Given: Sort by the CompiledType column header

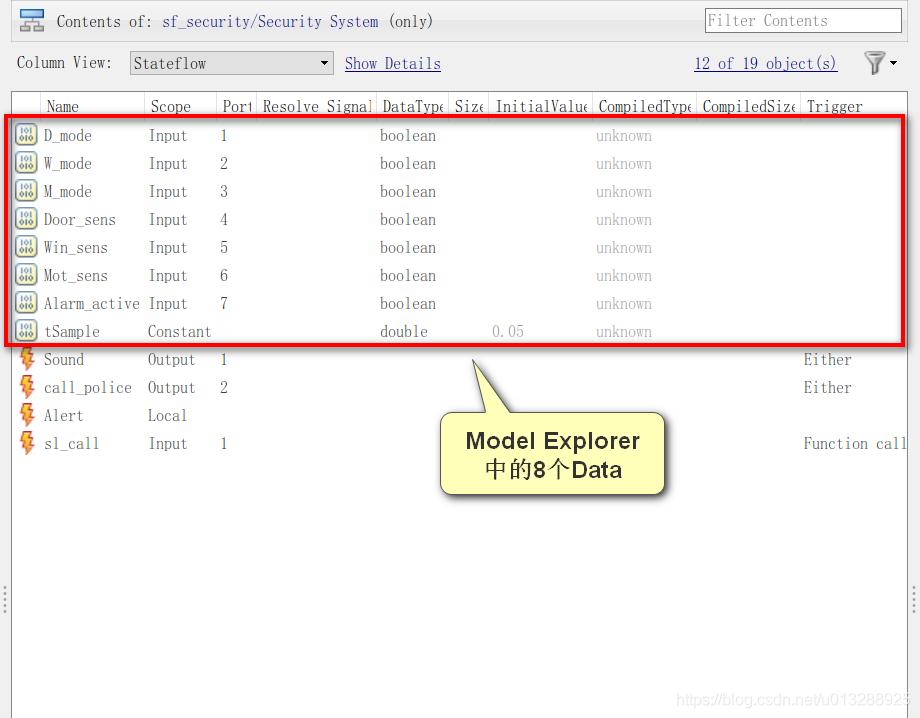Looking at the screenshot, I should point(644,106).
